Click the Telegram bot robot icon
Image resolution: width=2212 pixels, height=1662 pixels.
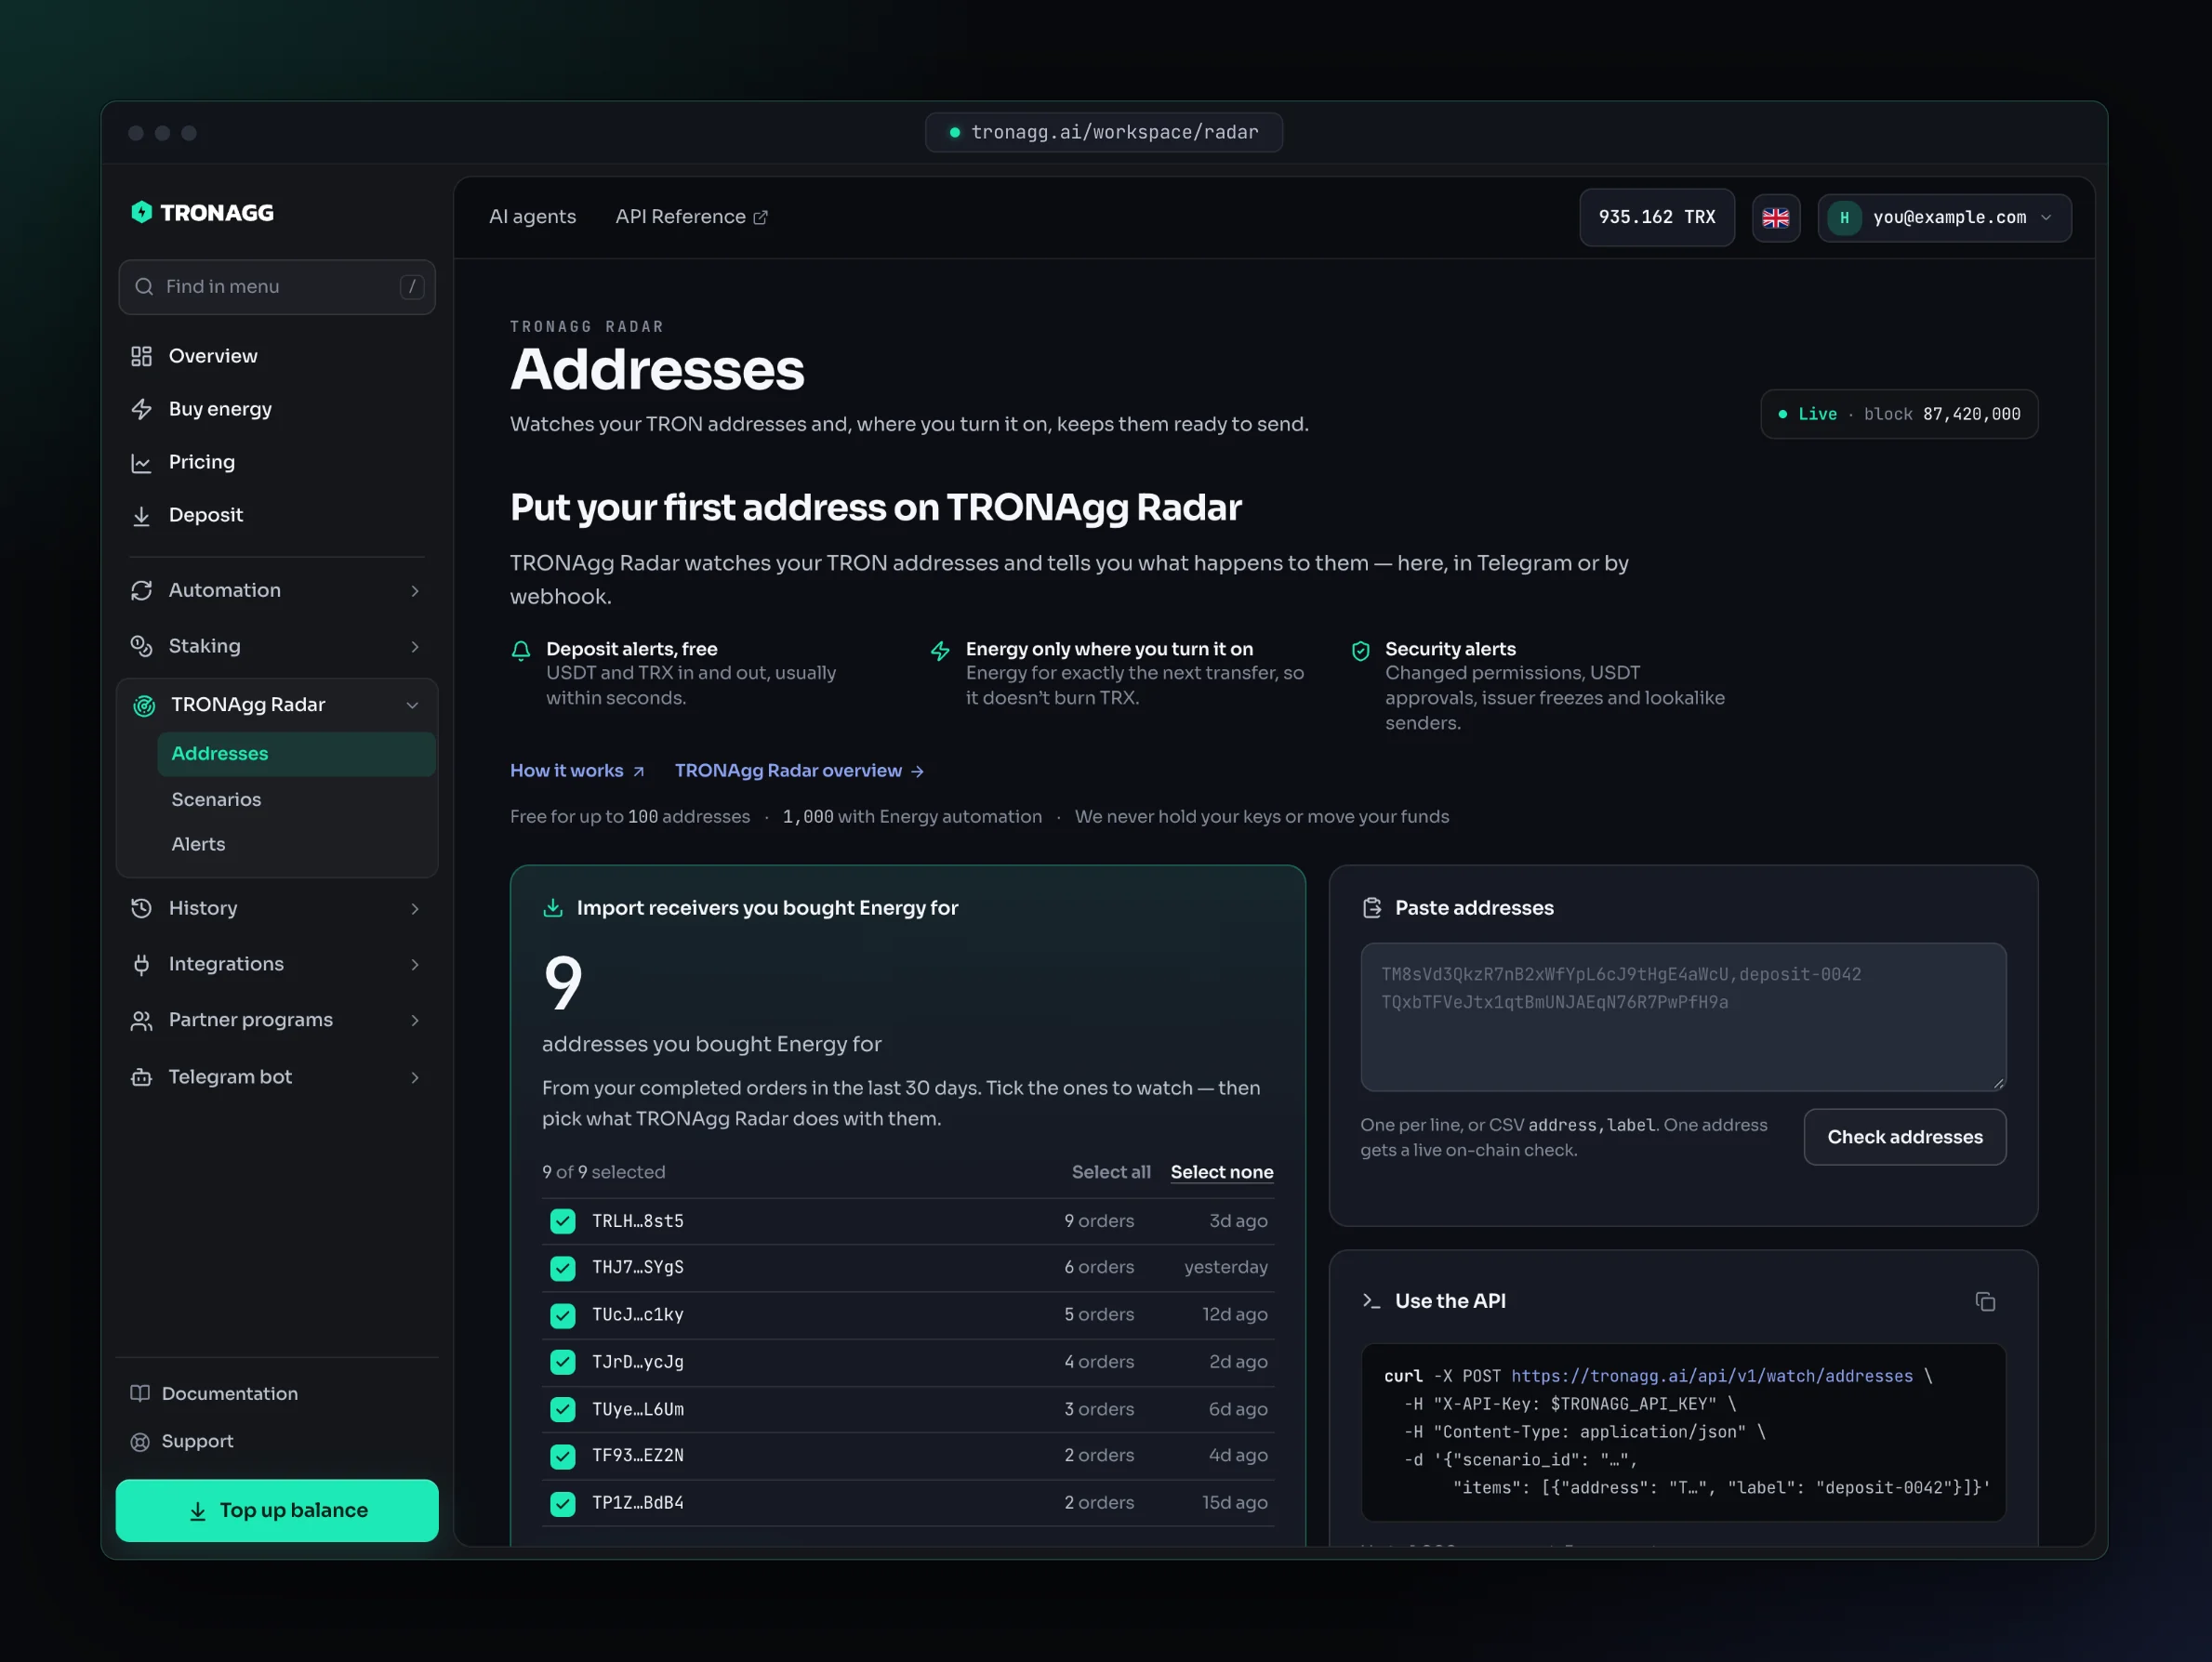[x=141, y=1077]
